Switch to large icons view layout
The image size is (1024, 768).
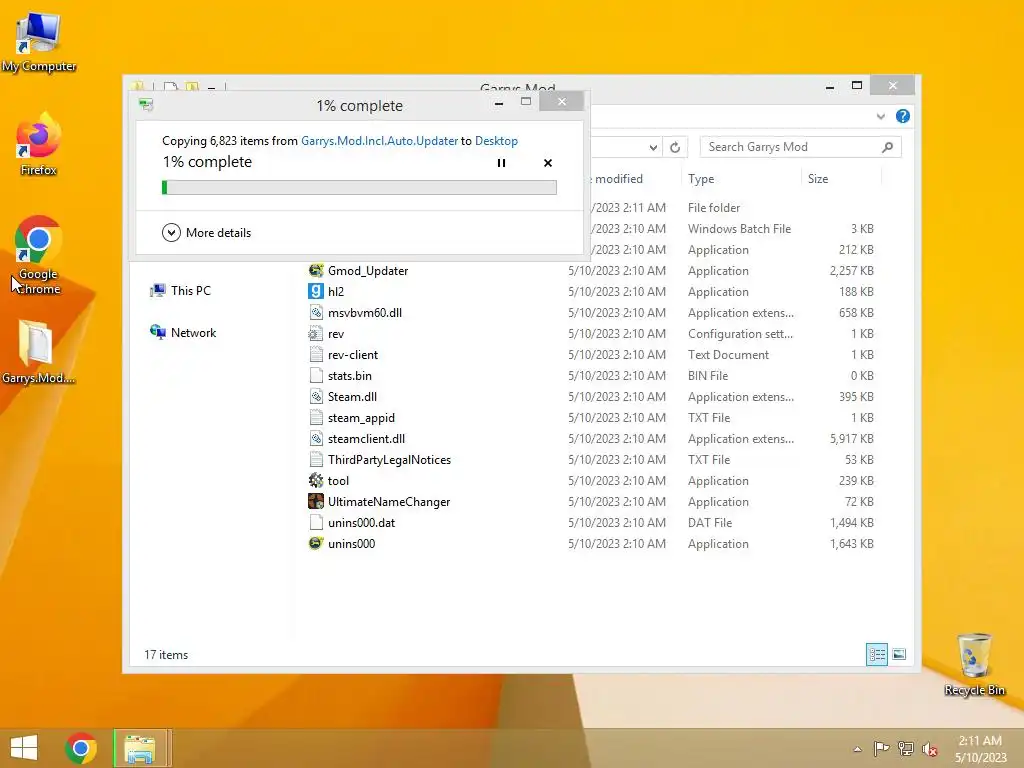[x=899, y=654]
